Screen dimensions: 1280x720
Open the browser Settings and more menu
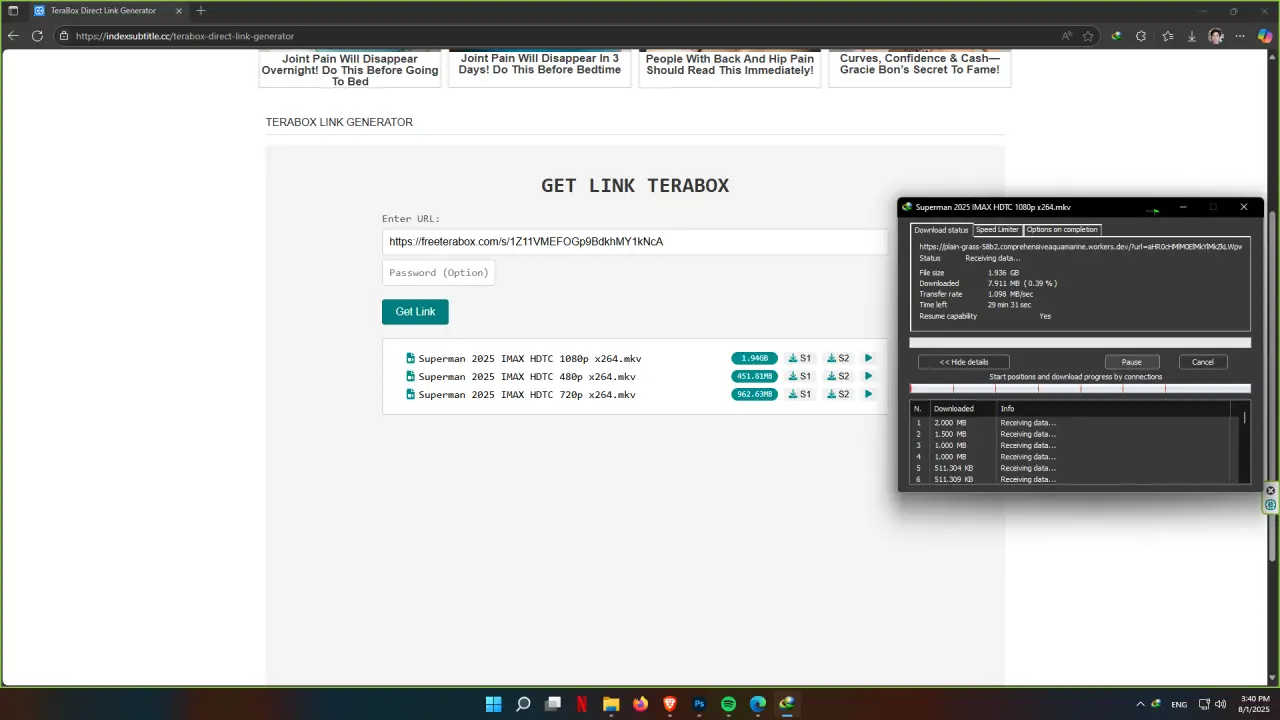pyautogui.click(x=1240, y=36)
